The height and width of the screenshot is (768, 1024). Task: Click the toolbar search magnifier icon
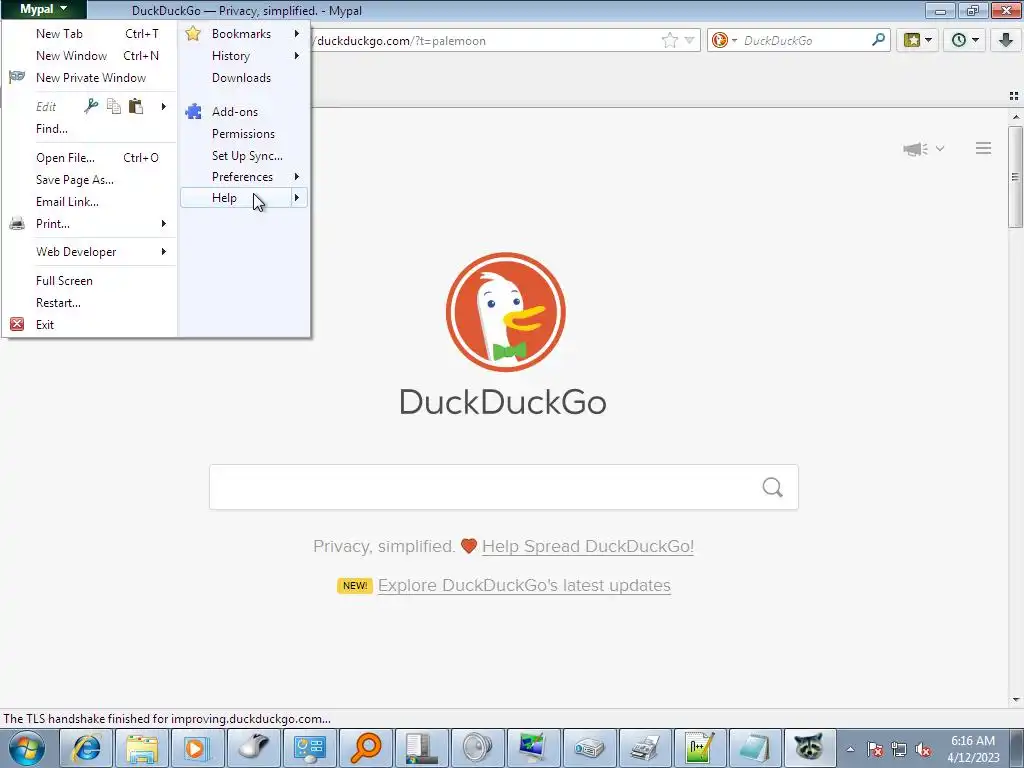click(x=878, y=40)
